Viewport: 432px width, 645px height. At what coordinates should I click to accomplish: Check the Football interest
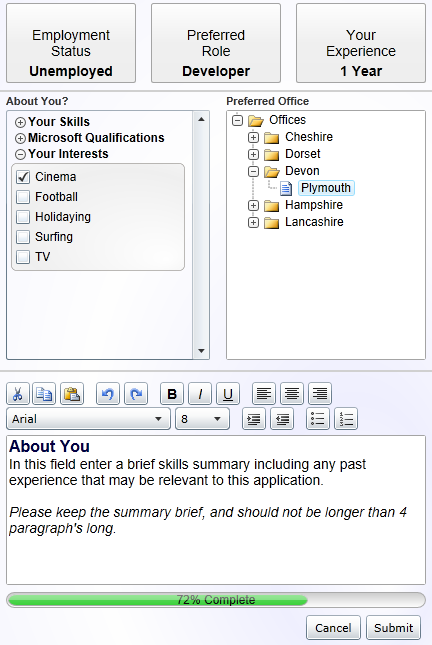point(23,197)
